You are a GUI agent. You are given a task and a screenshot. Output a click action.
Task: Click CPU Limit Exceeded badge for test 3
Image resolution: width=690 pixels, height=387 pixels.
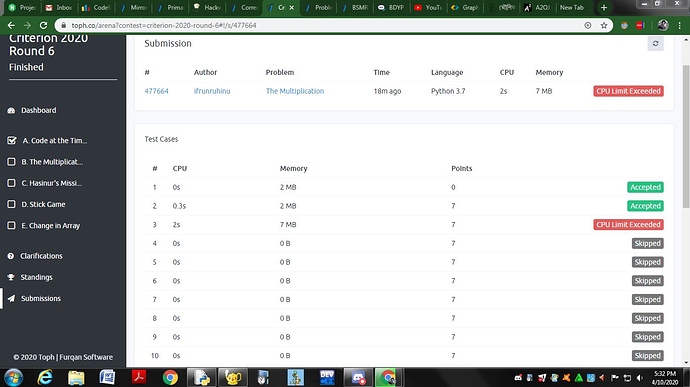point(628,225)
